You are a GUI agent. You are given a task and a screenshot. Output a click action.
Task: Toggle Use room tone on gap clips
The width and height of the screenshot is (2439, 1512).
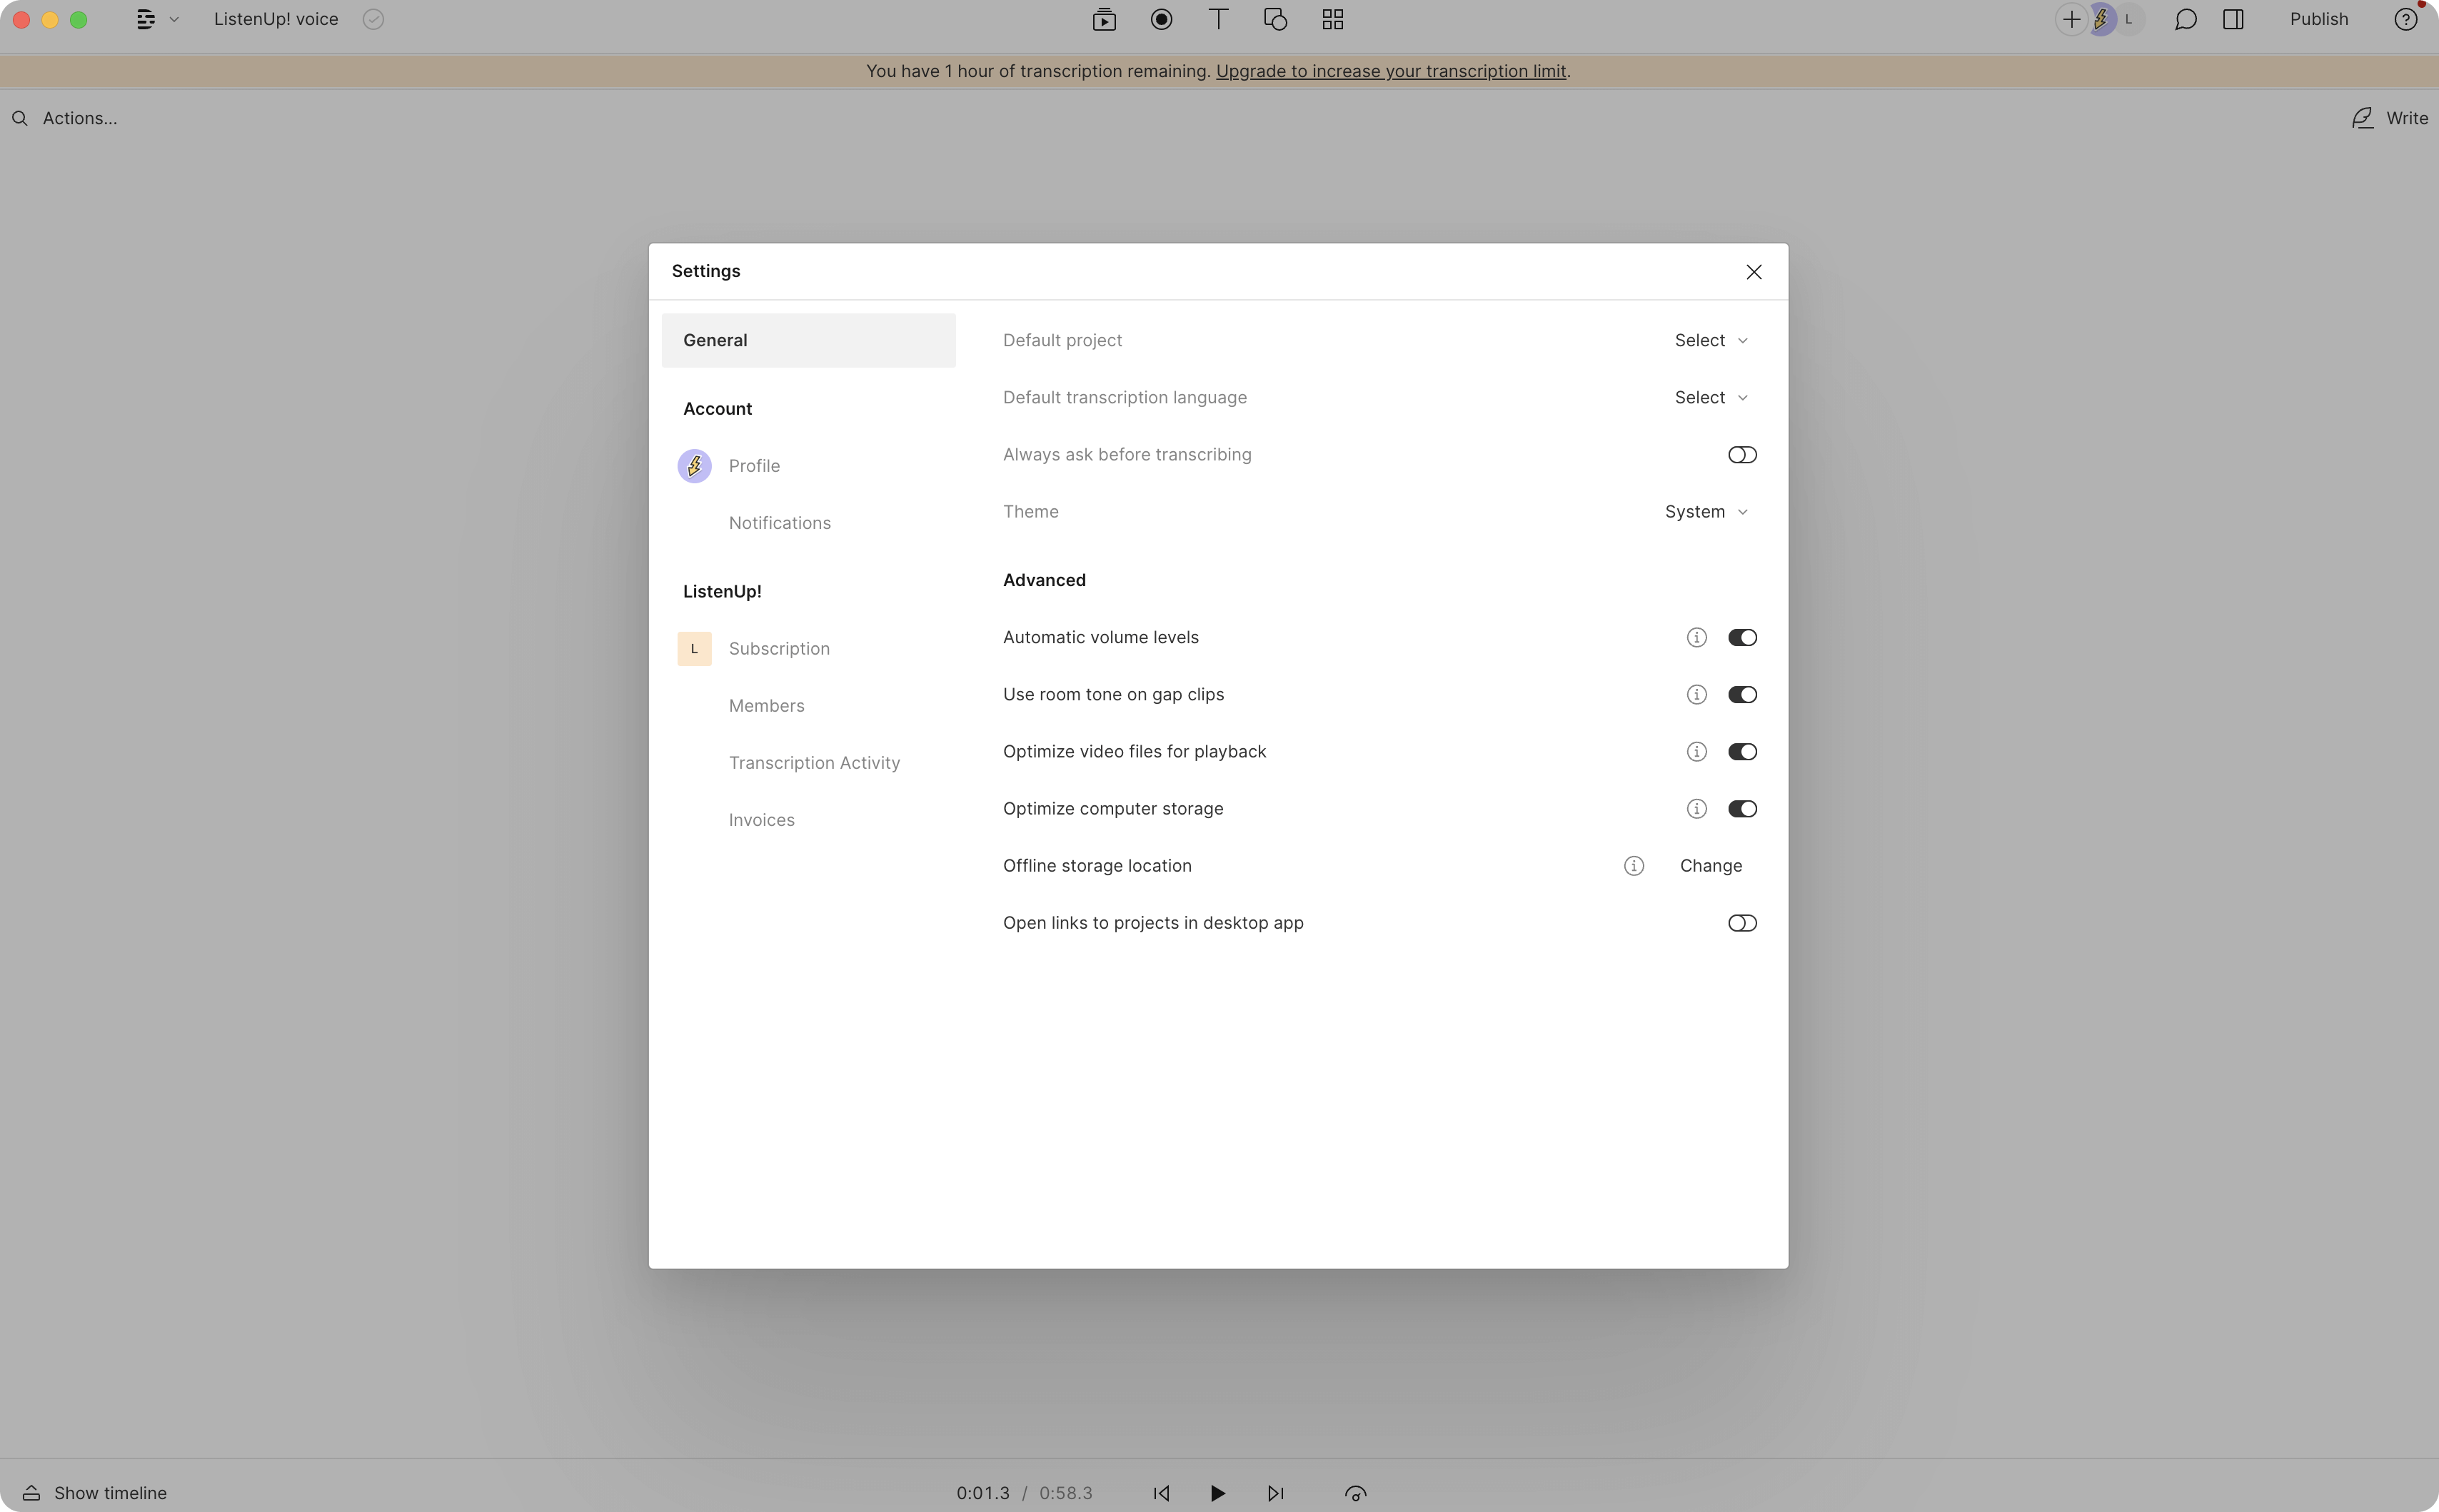click(1741, 695)
